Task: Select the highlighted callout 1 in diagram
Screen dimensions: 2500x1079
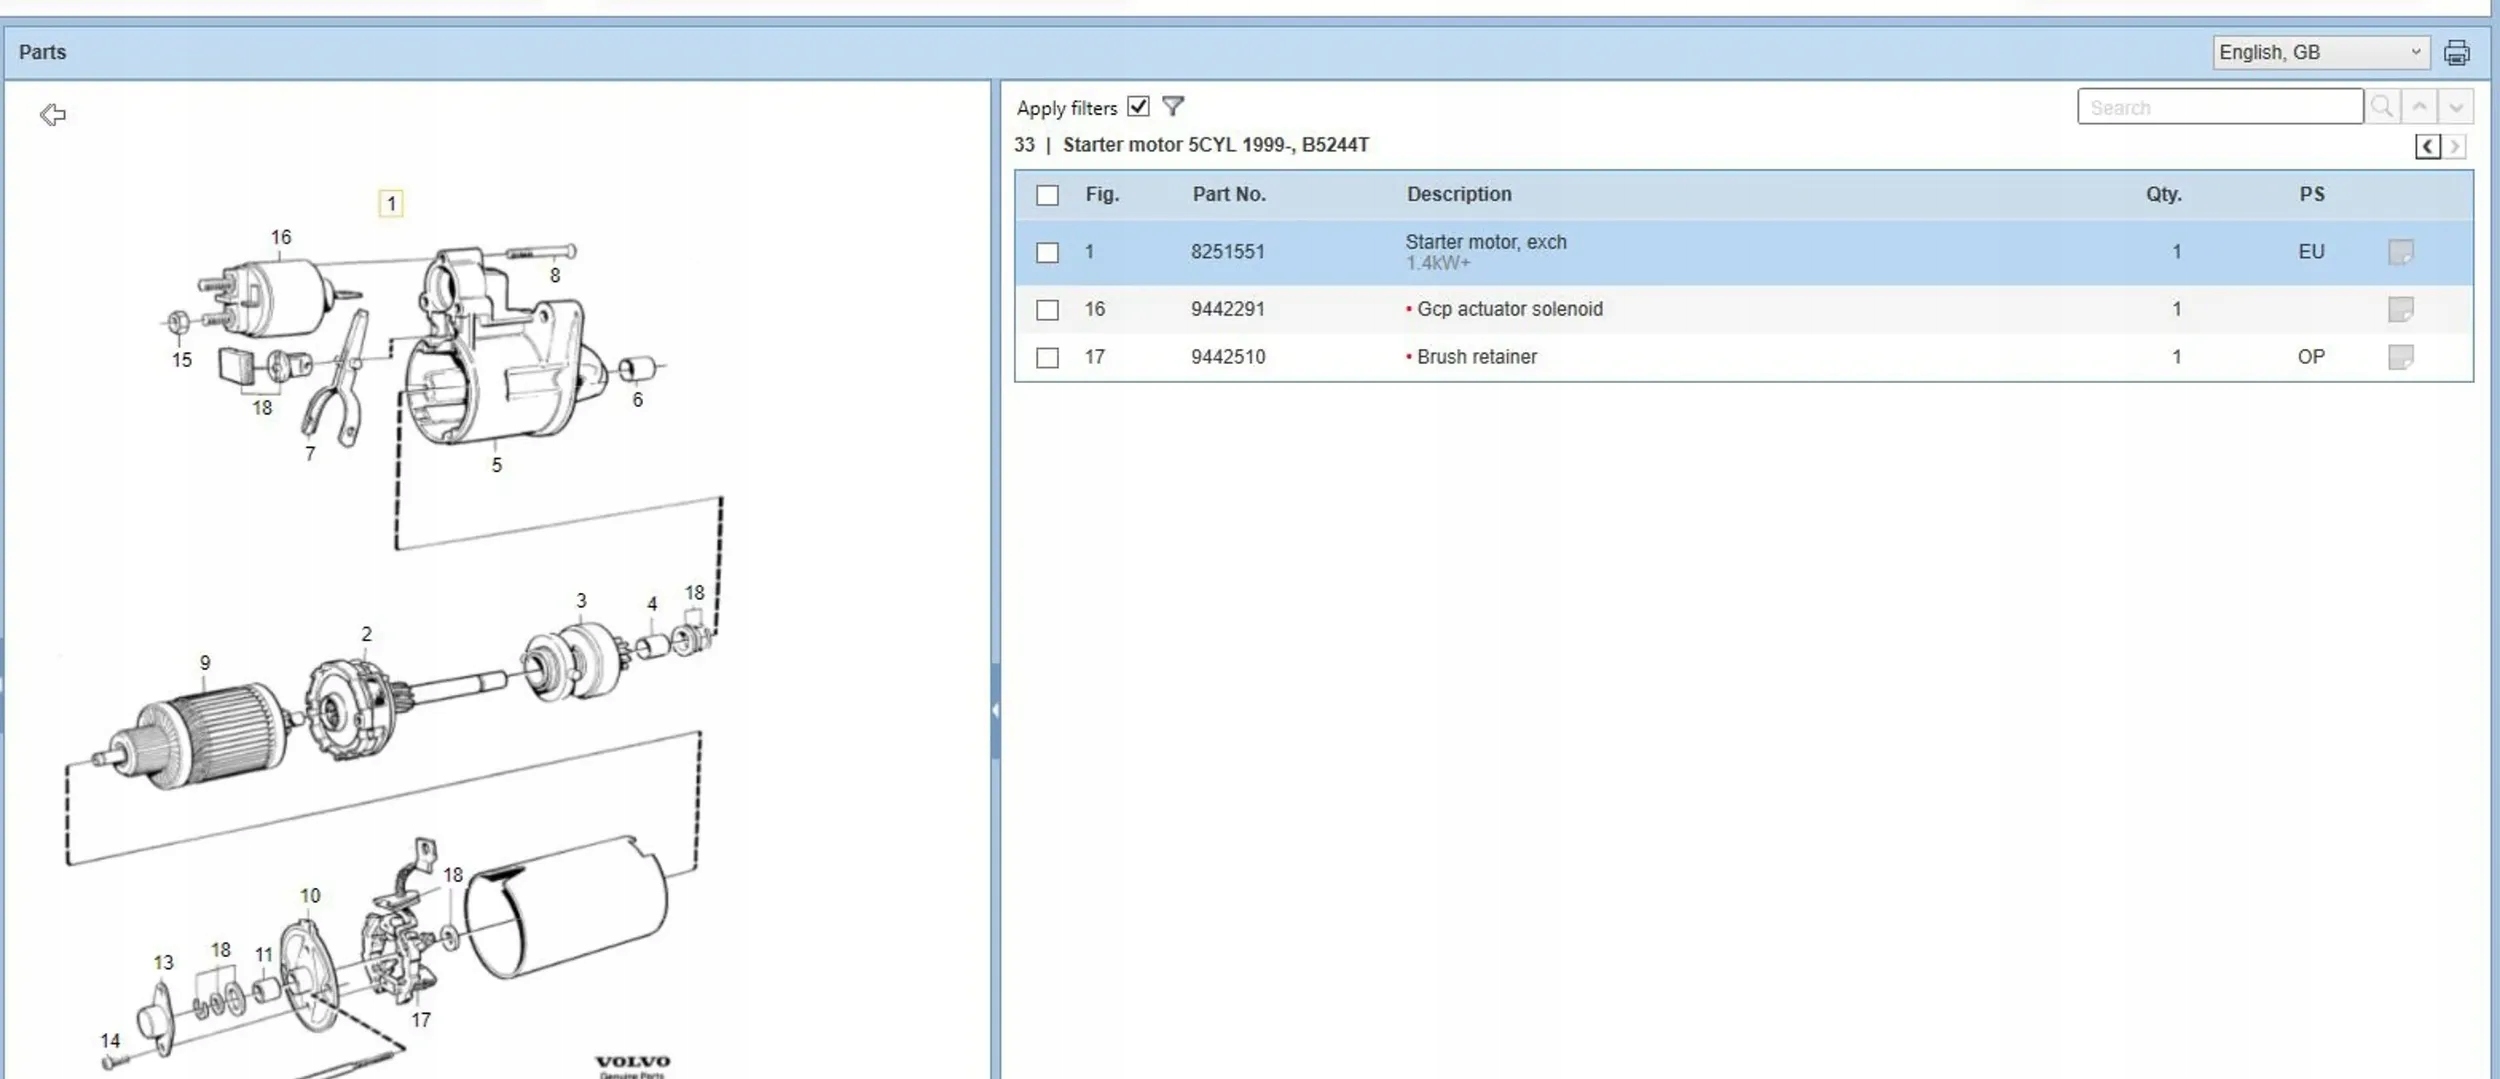Action: pyautogui.click(x=391, y=204)
